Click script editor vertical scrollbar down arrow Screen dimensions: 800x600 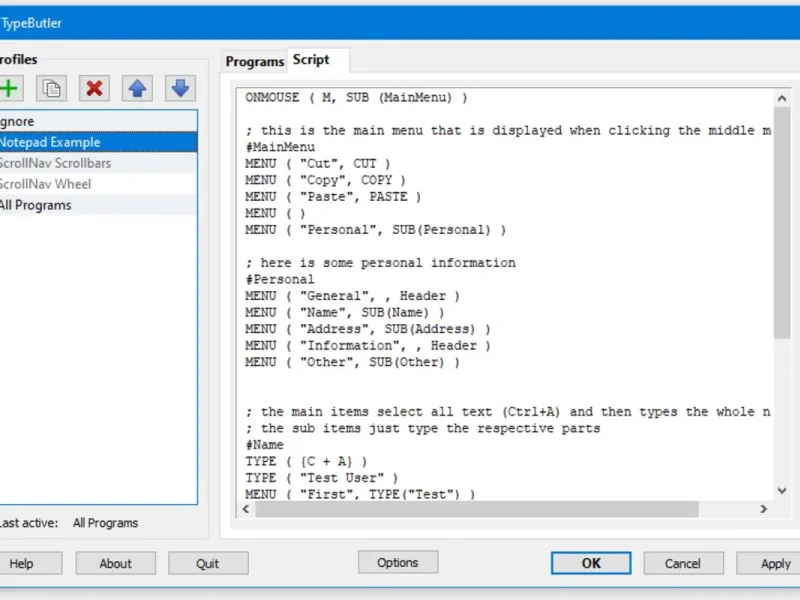tap(782, 490)
